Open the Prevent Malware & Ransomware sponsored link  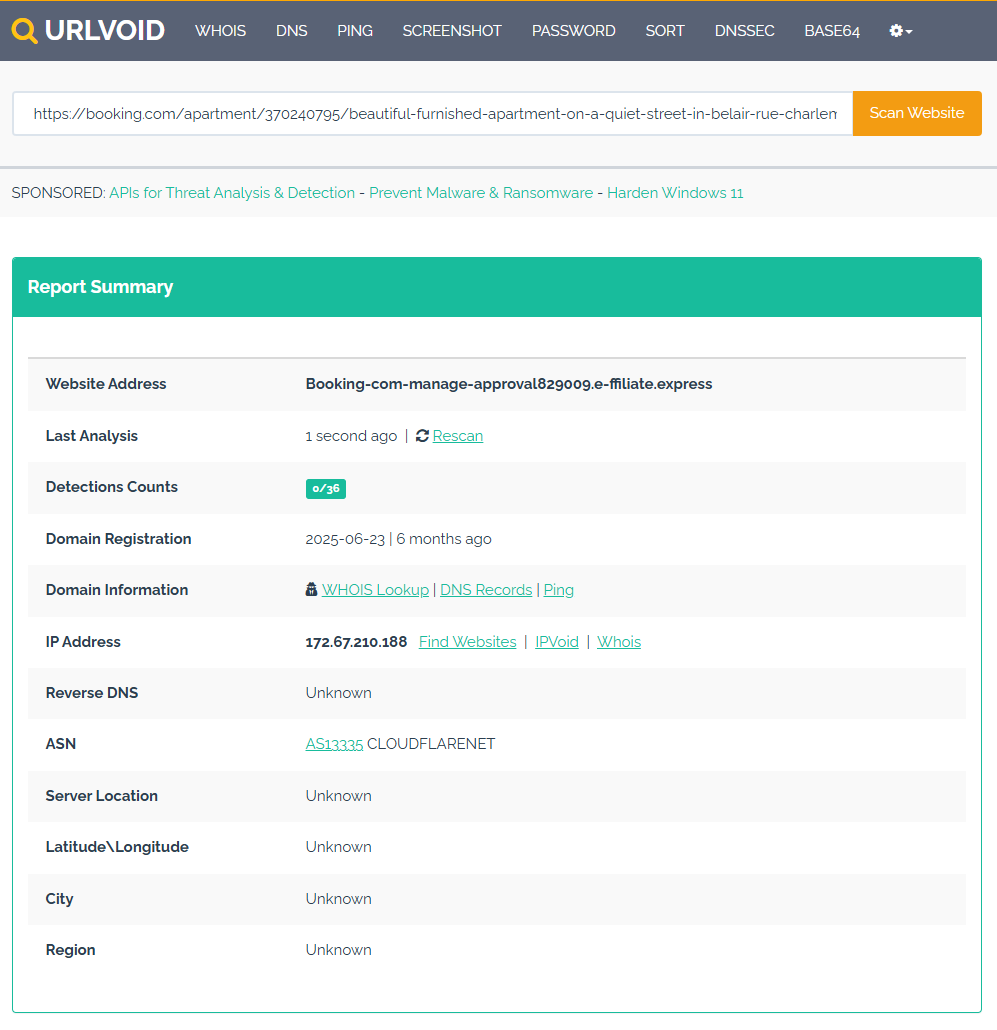point(480,192)
